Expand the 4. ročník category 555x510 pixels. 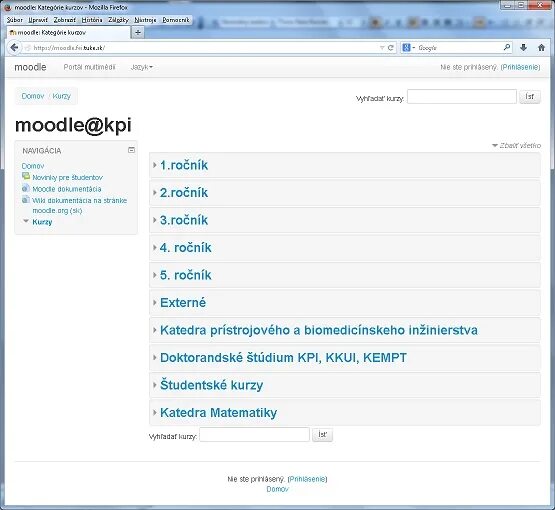pos(155,247)
